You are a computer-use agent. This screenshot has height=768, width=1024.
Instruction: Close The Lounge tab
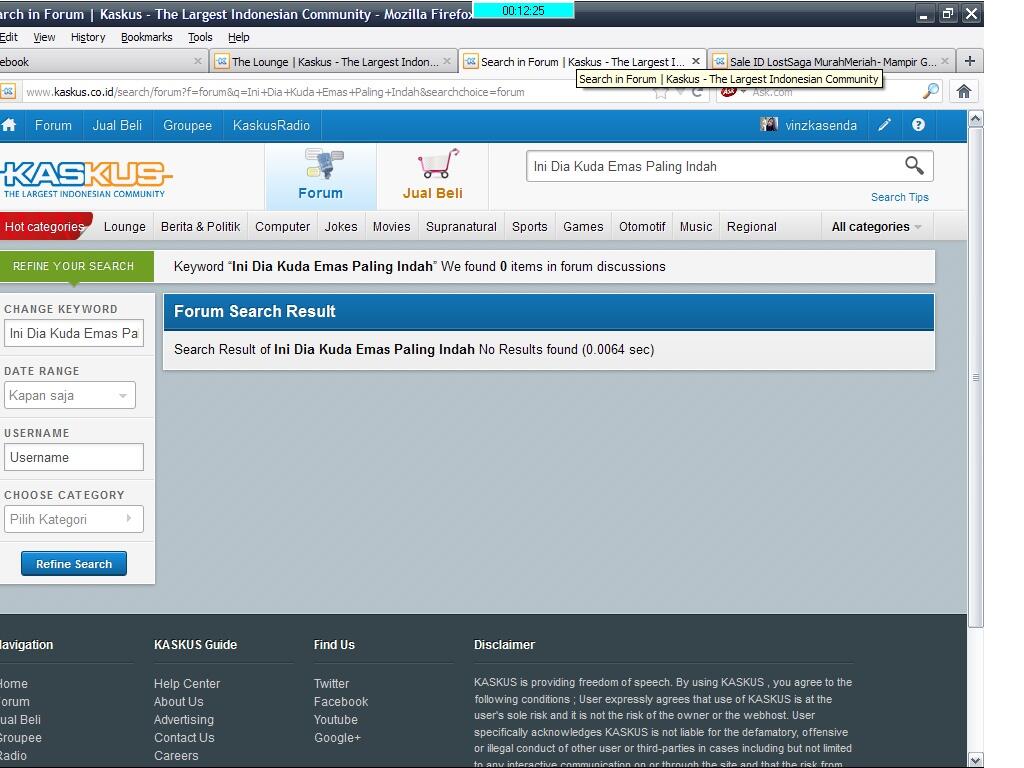click(447, 61)
